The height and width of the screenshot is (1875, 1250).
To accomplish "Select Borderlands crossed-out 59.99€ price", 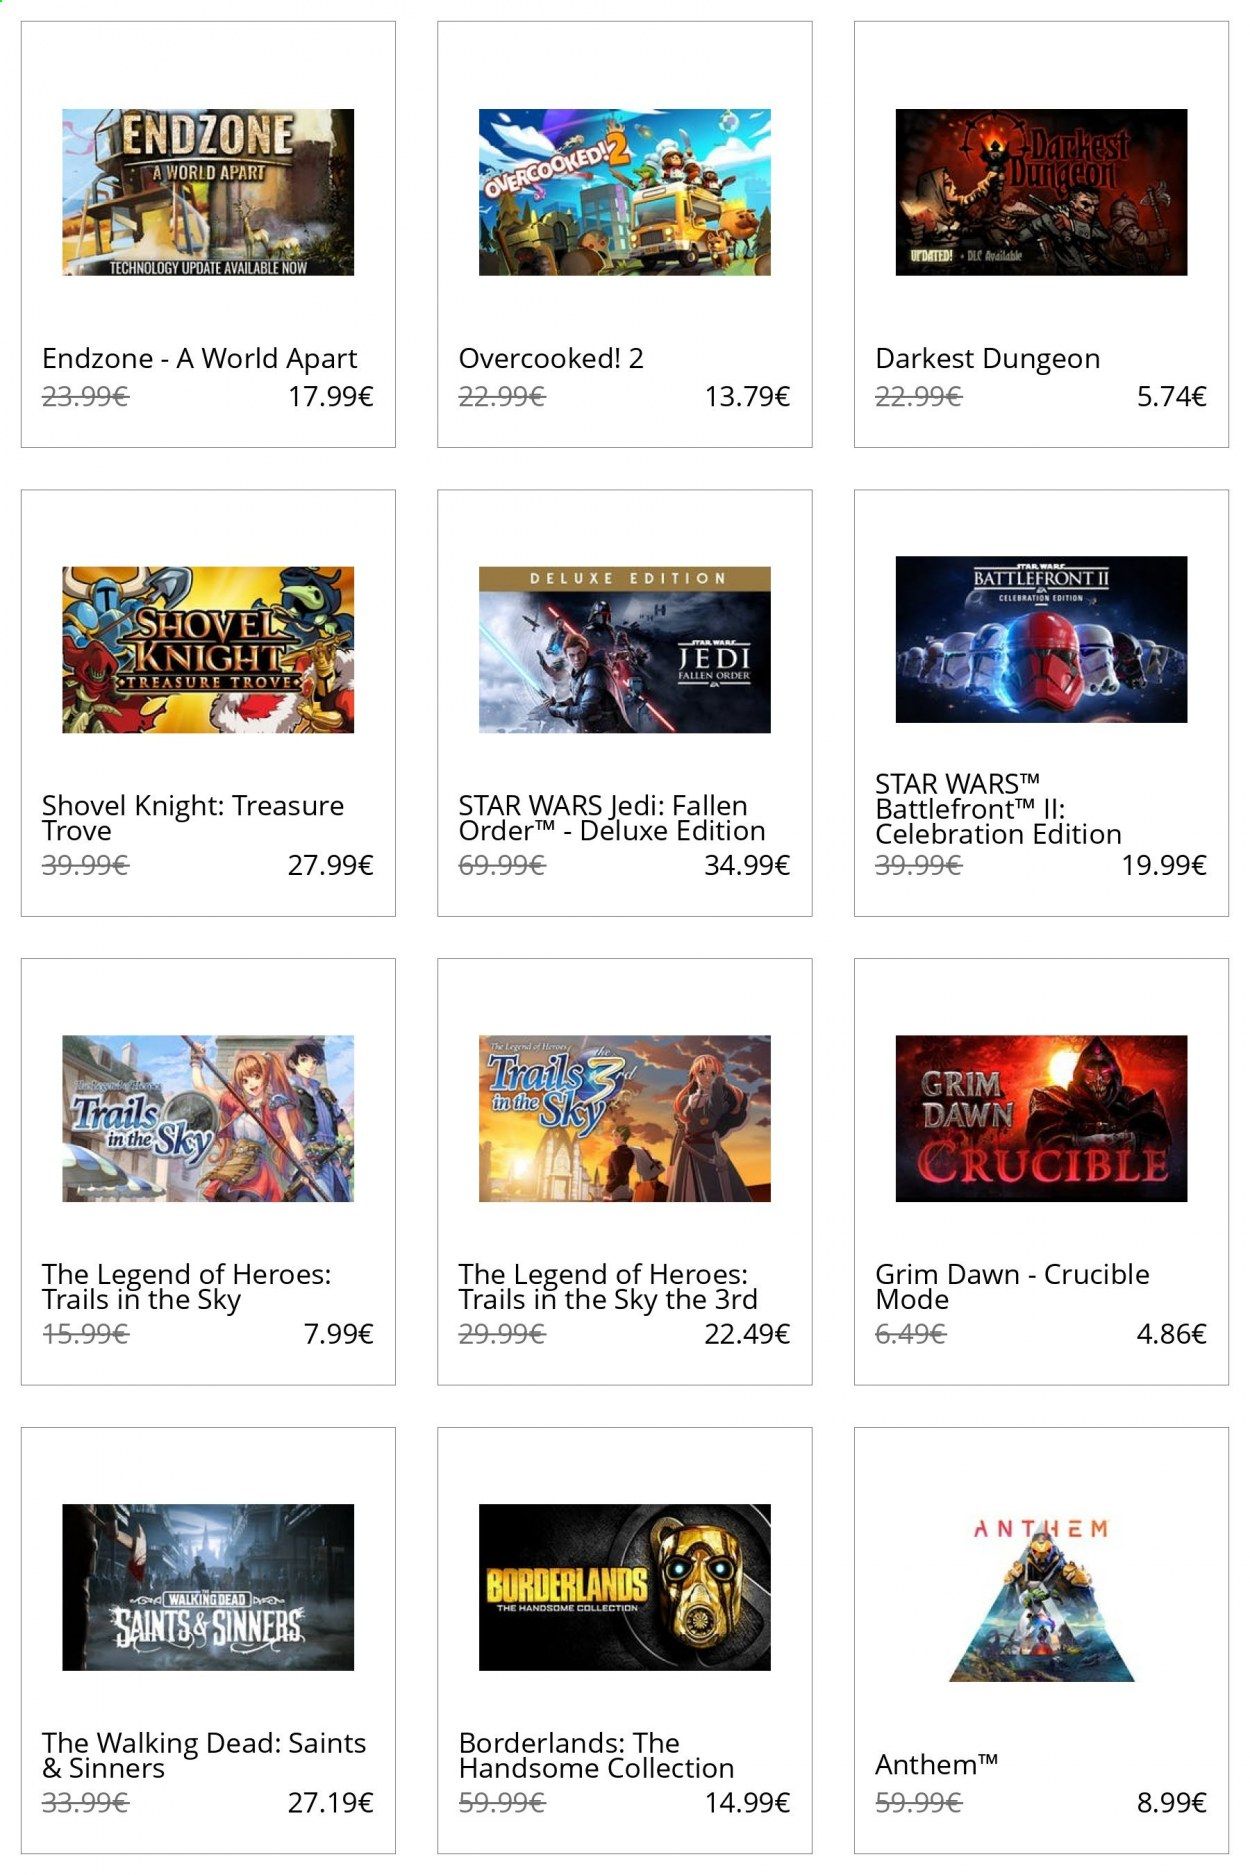I will click(502, 1802).
